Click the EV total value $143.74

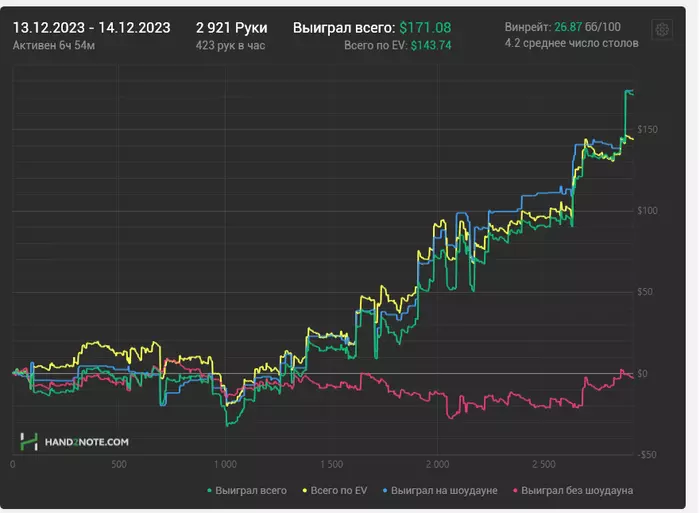(431, 46)
